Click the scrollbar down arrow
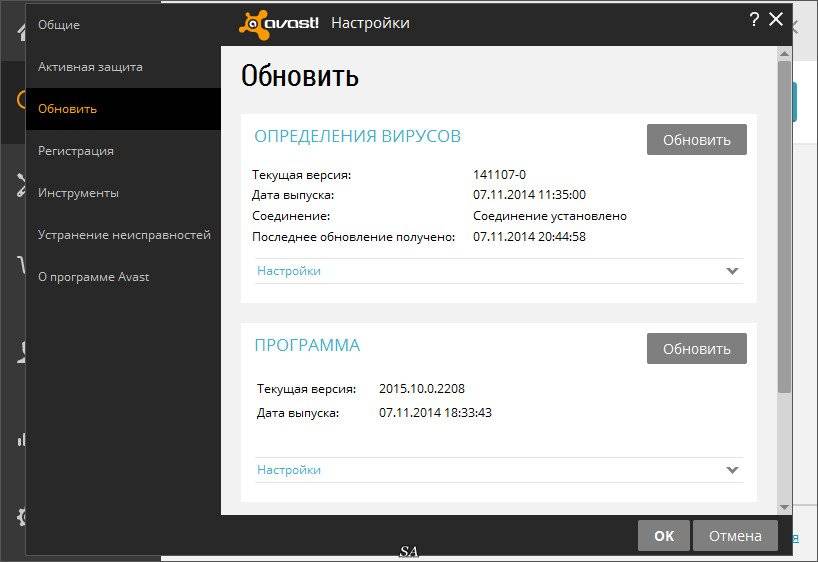Screen dimensions: 818x562 784,507
